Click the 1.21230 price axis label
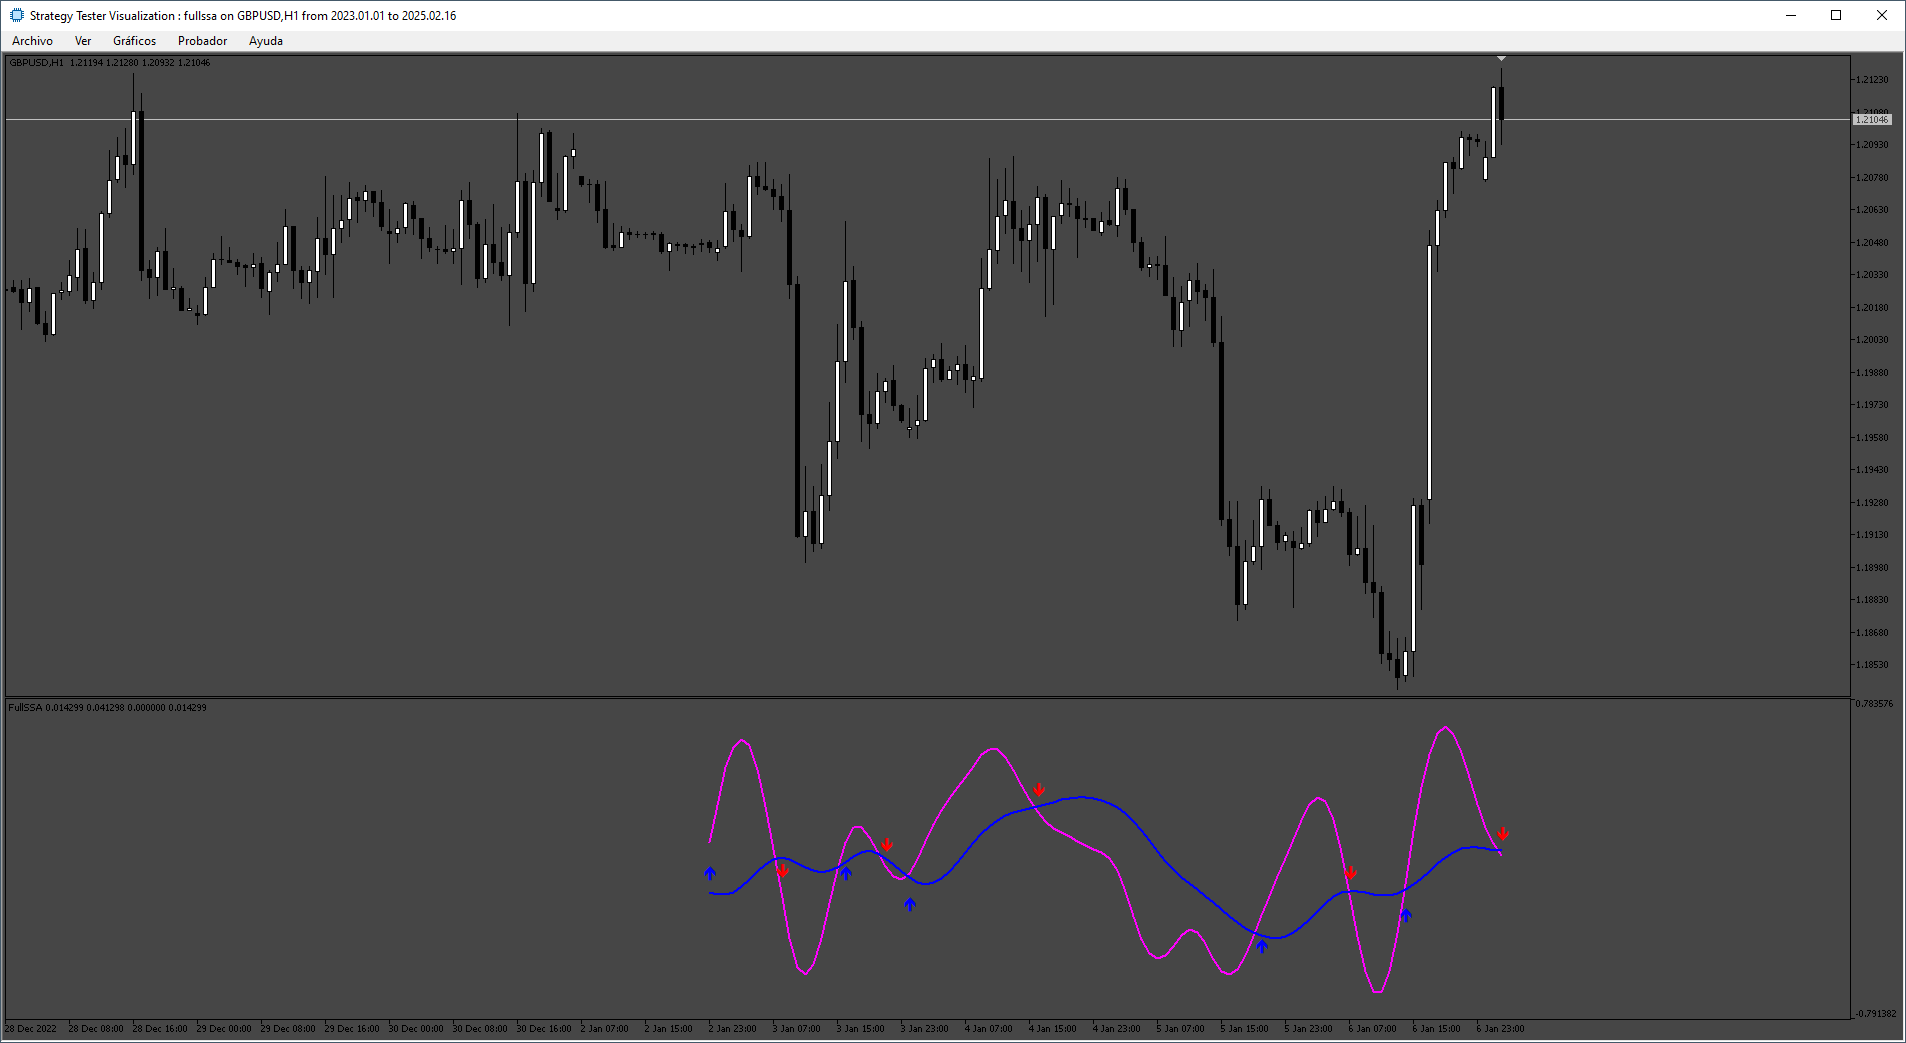 pos(1872,80)
